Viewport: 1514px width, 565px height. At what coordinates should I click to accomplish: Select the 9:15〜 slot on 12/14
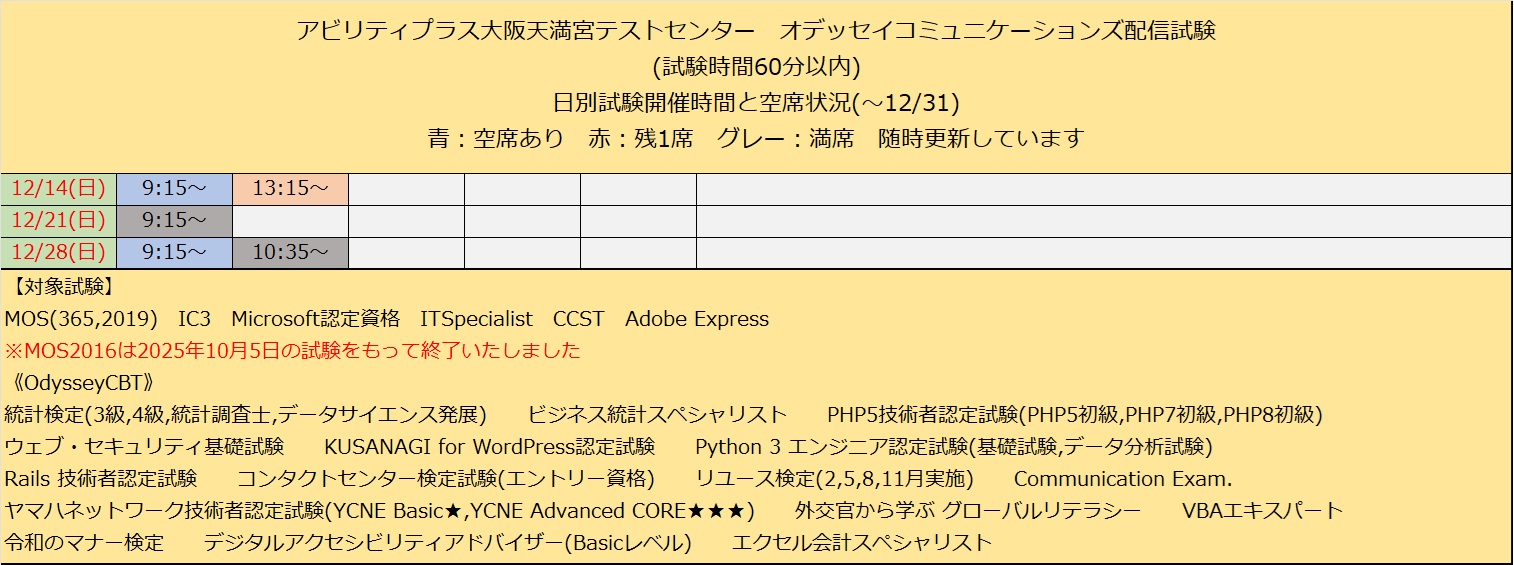tap(174, 189)
